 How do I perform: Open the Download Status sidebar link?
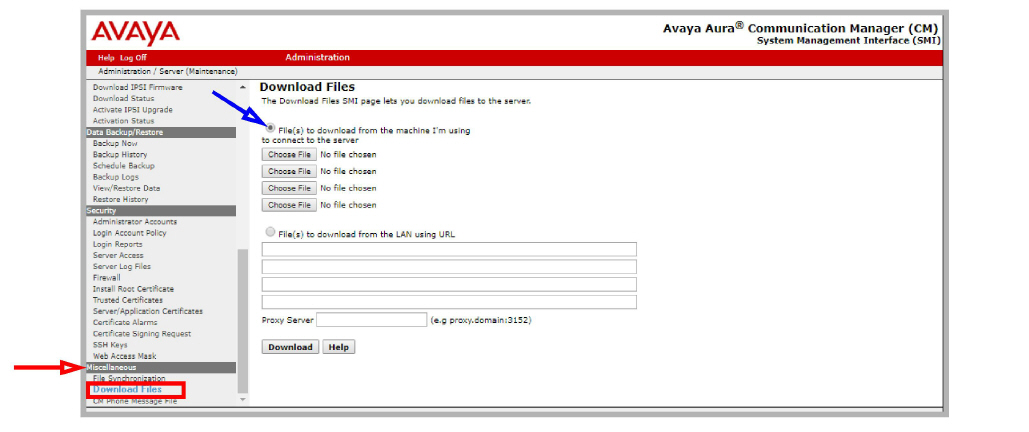(123, 98)
